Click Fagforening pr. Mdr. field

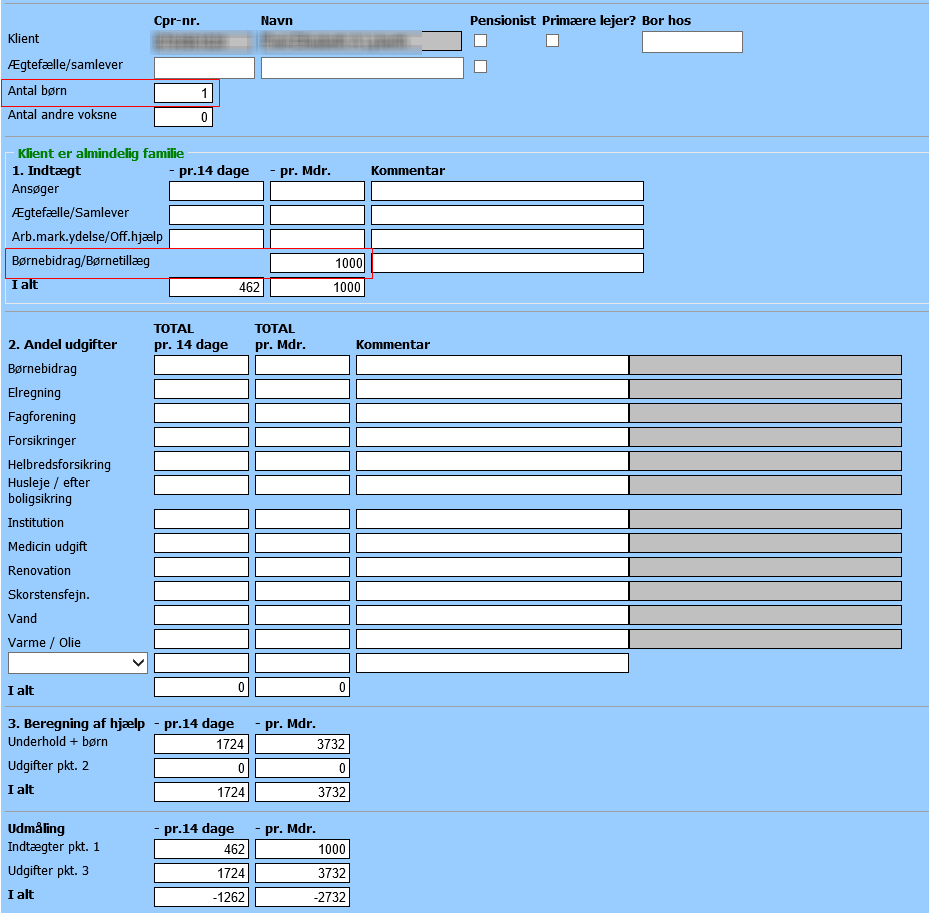click(302, 413)
